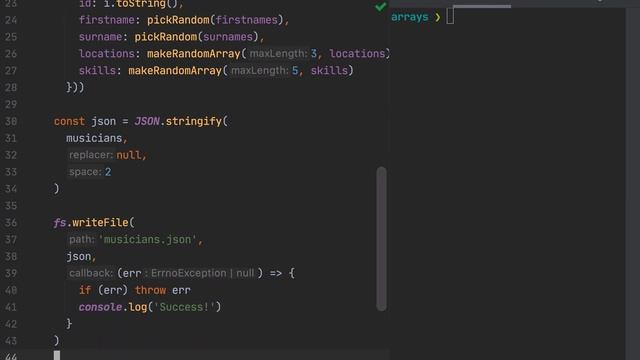Click the 'json' variable declaration on line 30
The width and height of the screenshot is (640, 360).
click(104, 121)
